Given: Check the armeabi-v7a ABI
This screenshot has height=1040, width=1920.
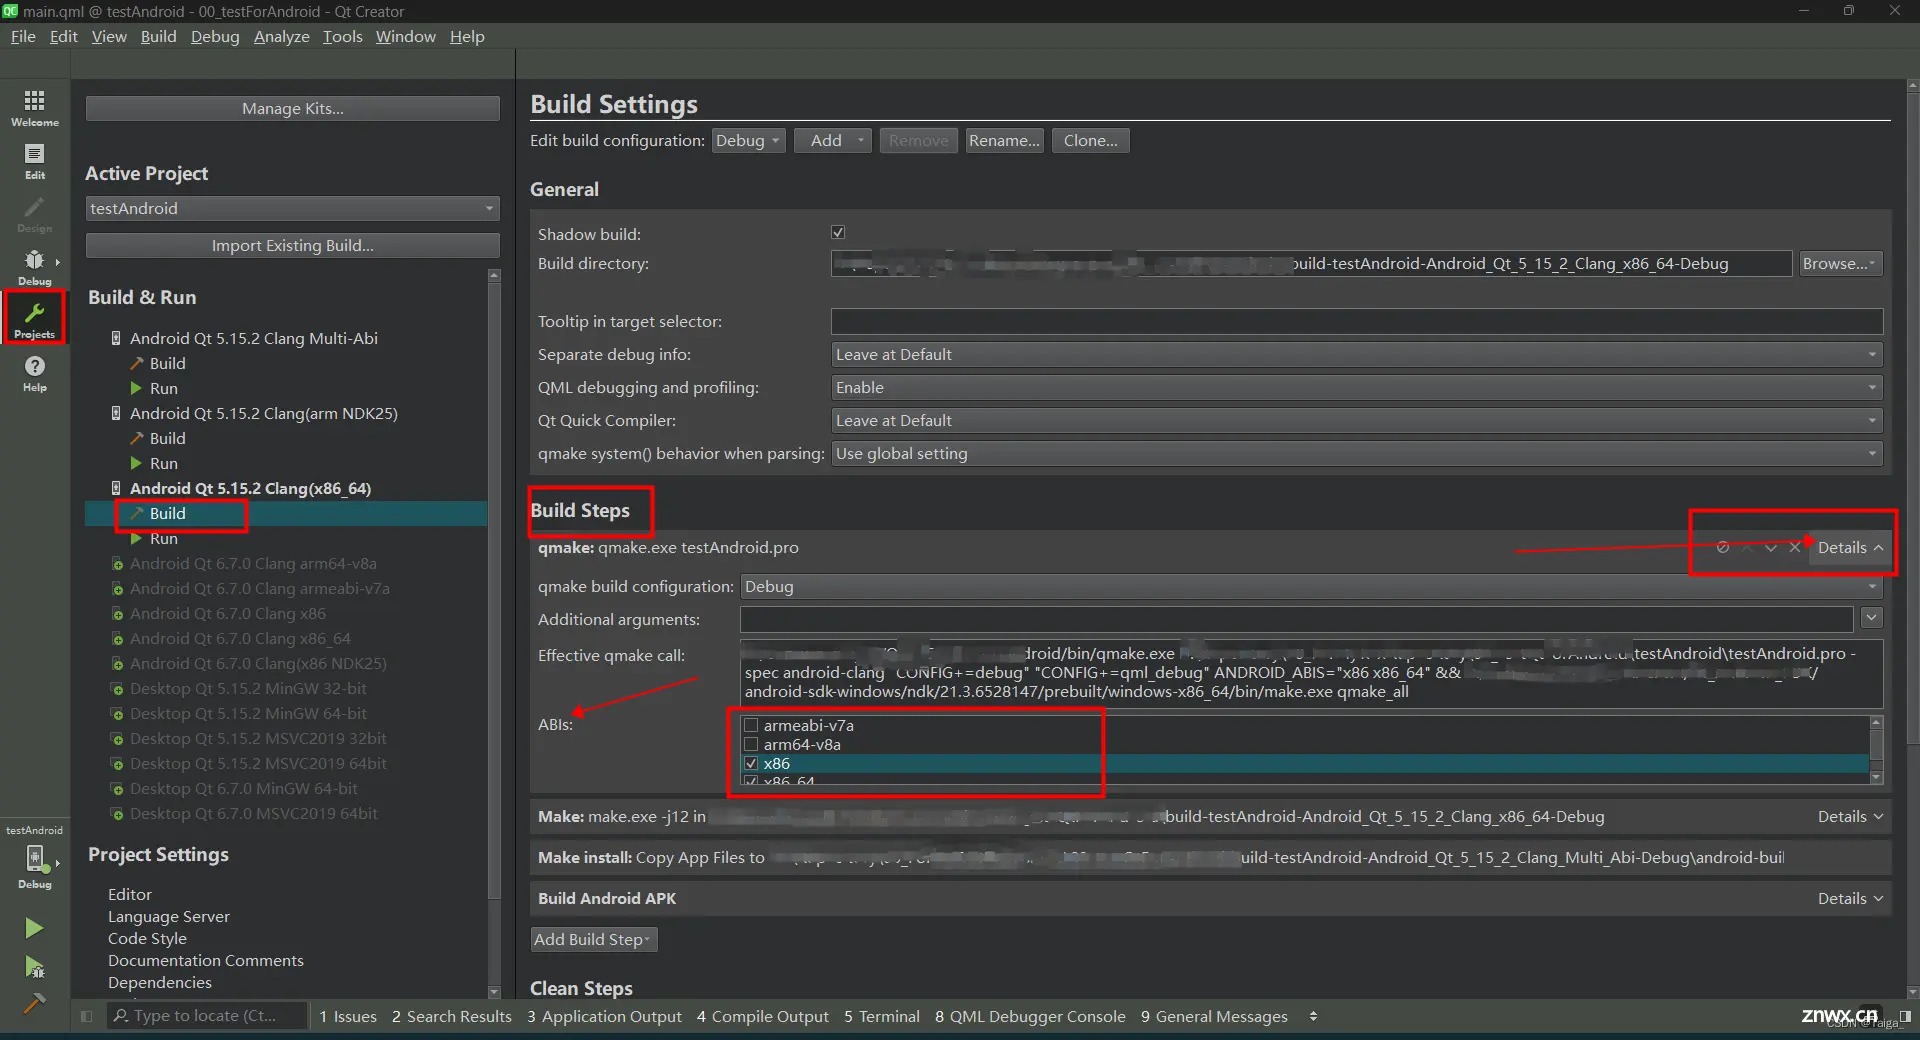Looking at the screenshot, I should 751,725.
